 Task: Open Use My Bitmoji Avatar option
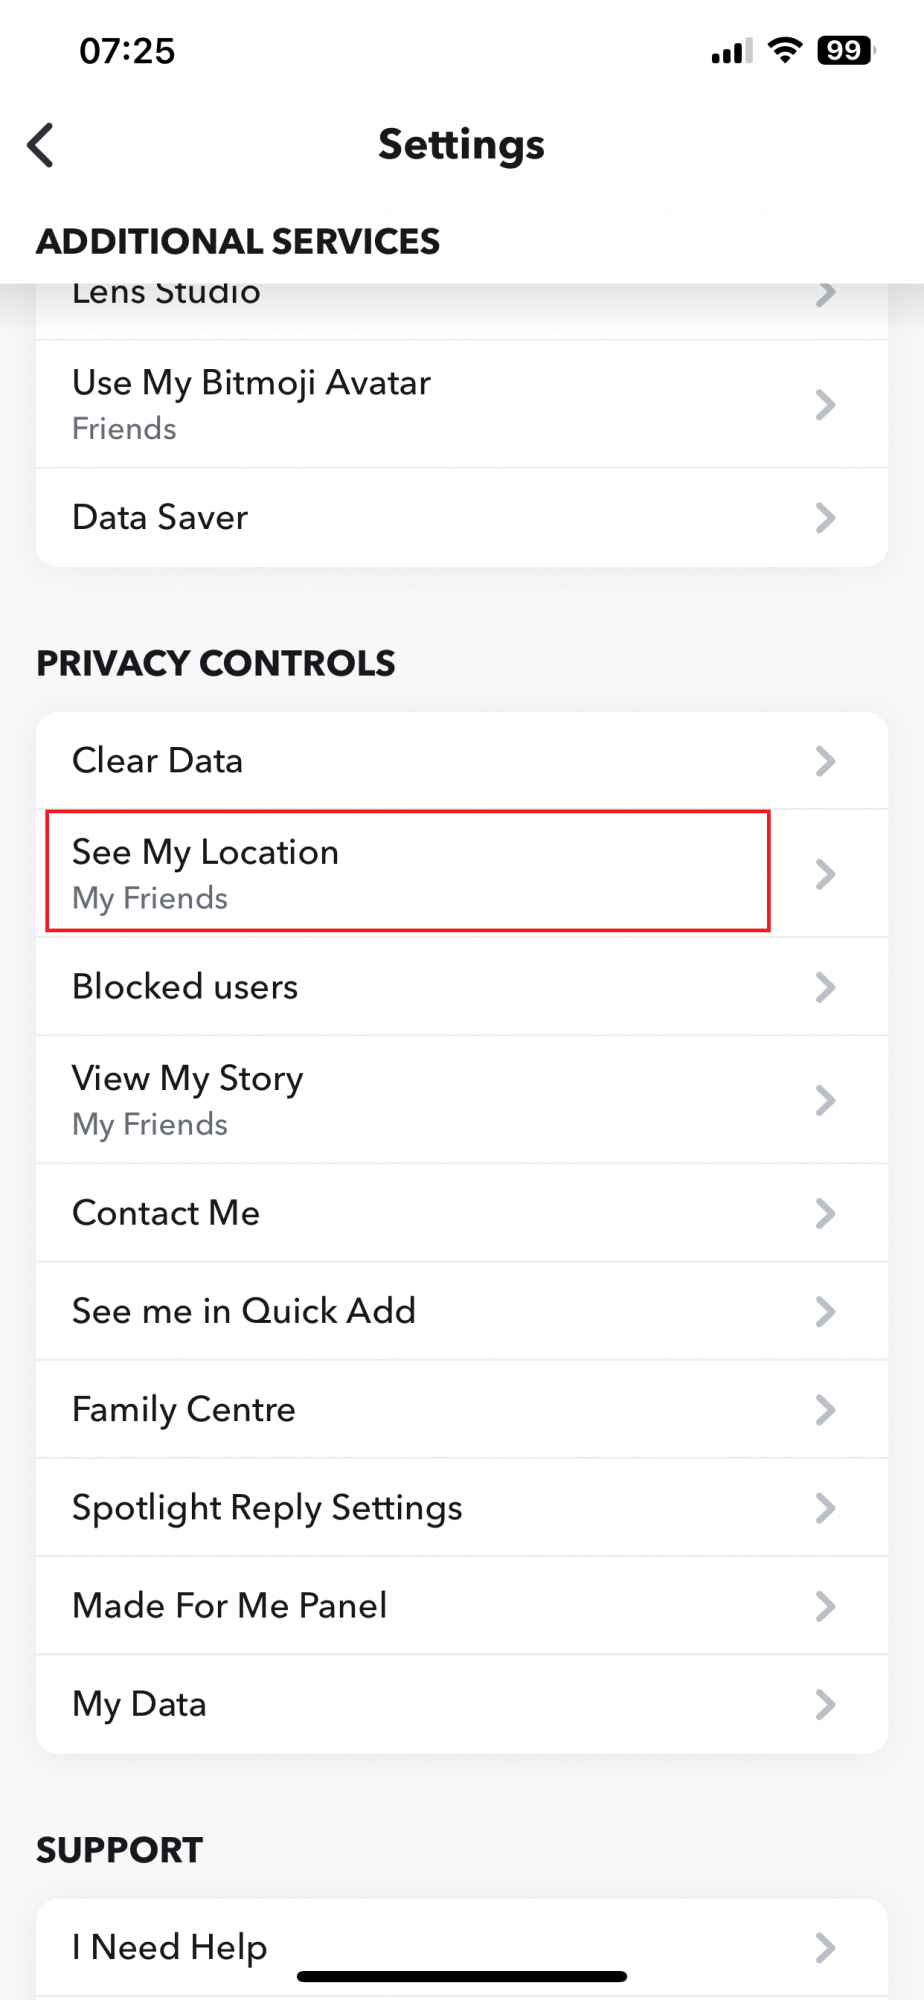pyautogui.click(x=462, y=404)
